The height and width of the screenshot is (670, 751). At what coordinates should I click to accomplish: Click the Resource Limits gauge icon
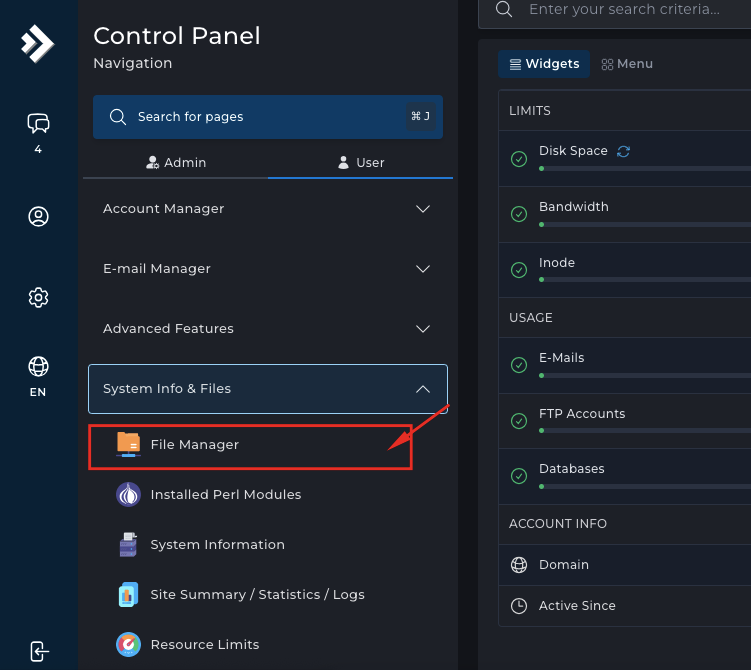pyautogui.click(x=128, y=645)
